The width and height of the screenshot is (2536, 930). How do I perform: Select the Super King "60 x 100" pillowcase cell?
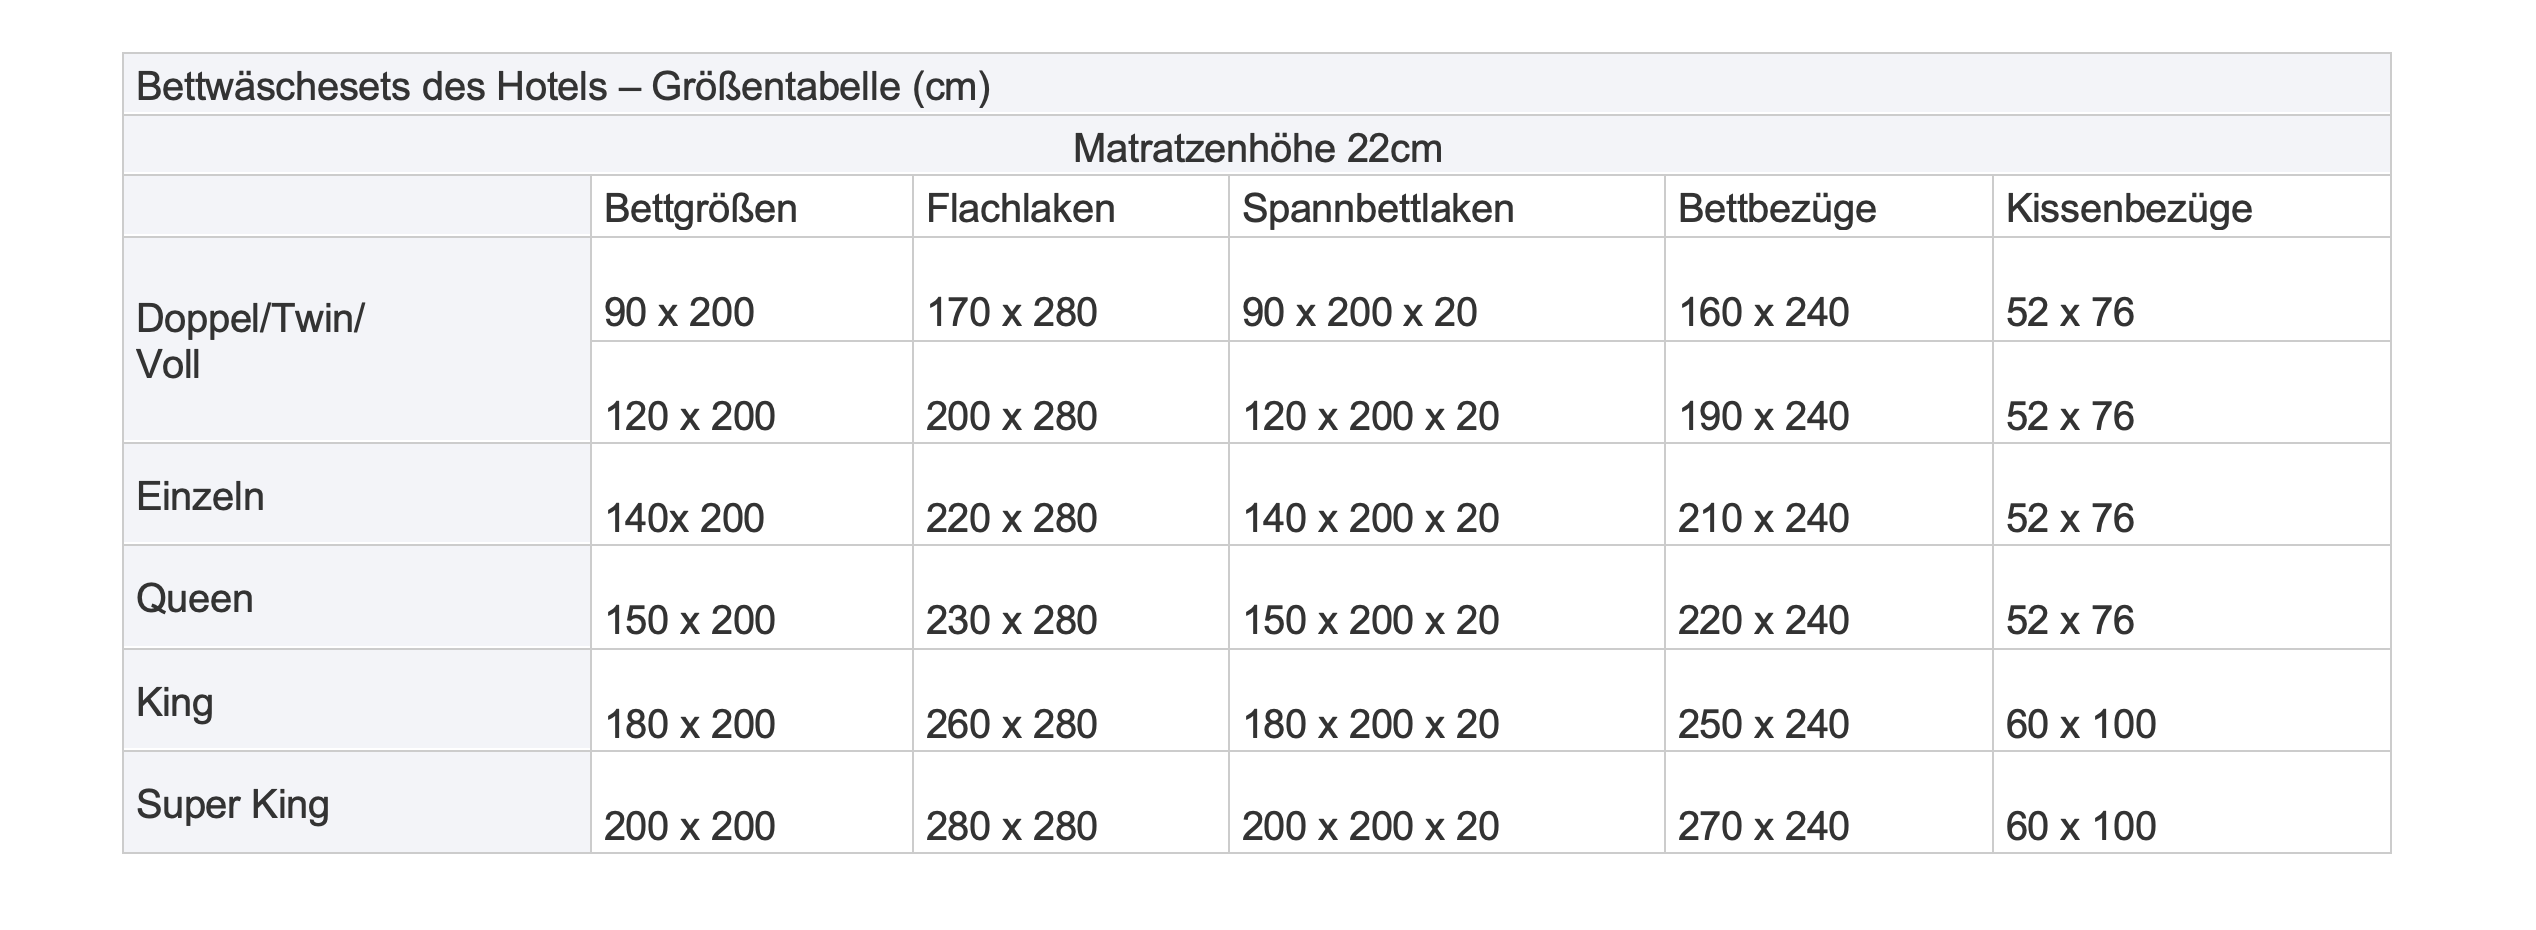(2080, 827)
